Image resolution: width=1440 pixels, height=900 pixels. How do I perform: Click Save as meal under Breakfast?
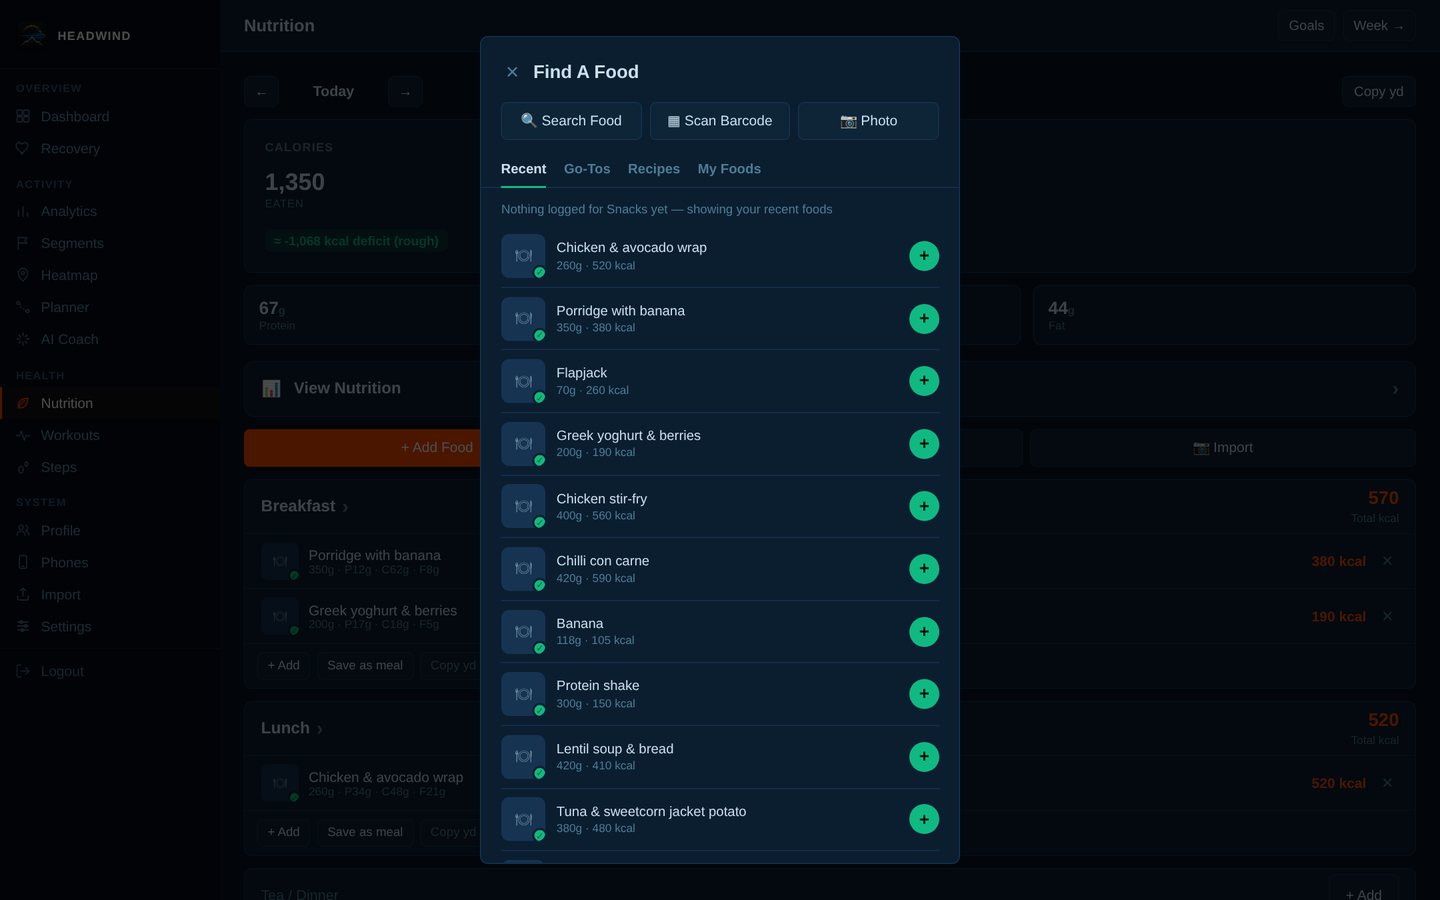365,665
